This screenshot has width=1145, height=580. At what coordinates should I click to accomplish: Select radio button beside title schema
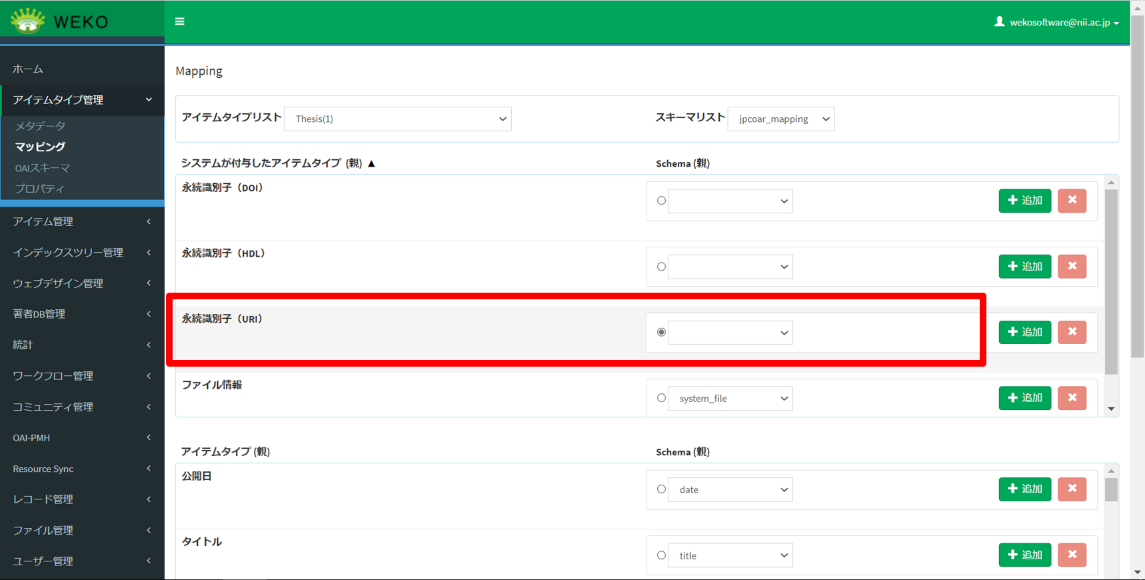click(661, 555)
